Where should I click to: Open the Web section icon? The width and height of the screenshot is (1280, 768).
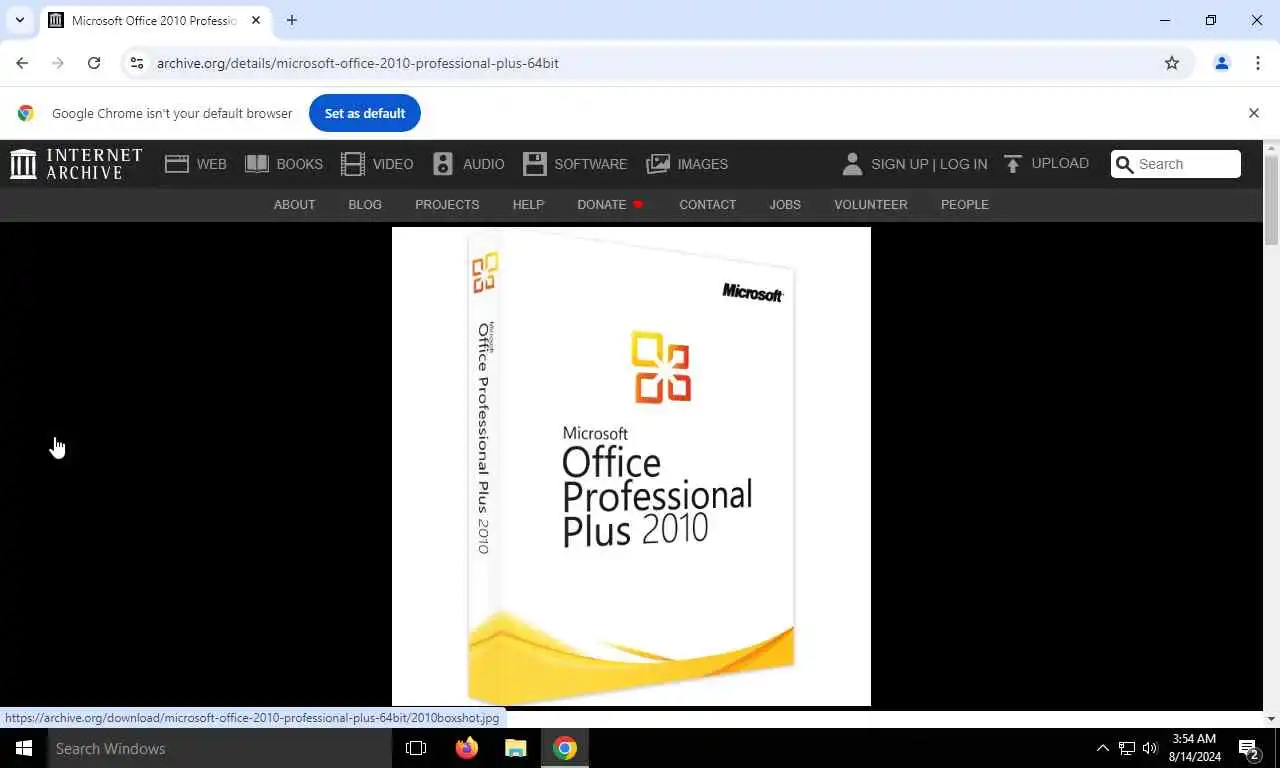(177, 164)
